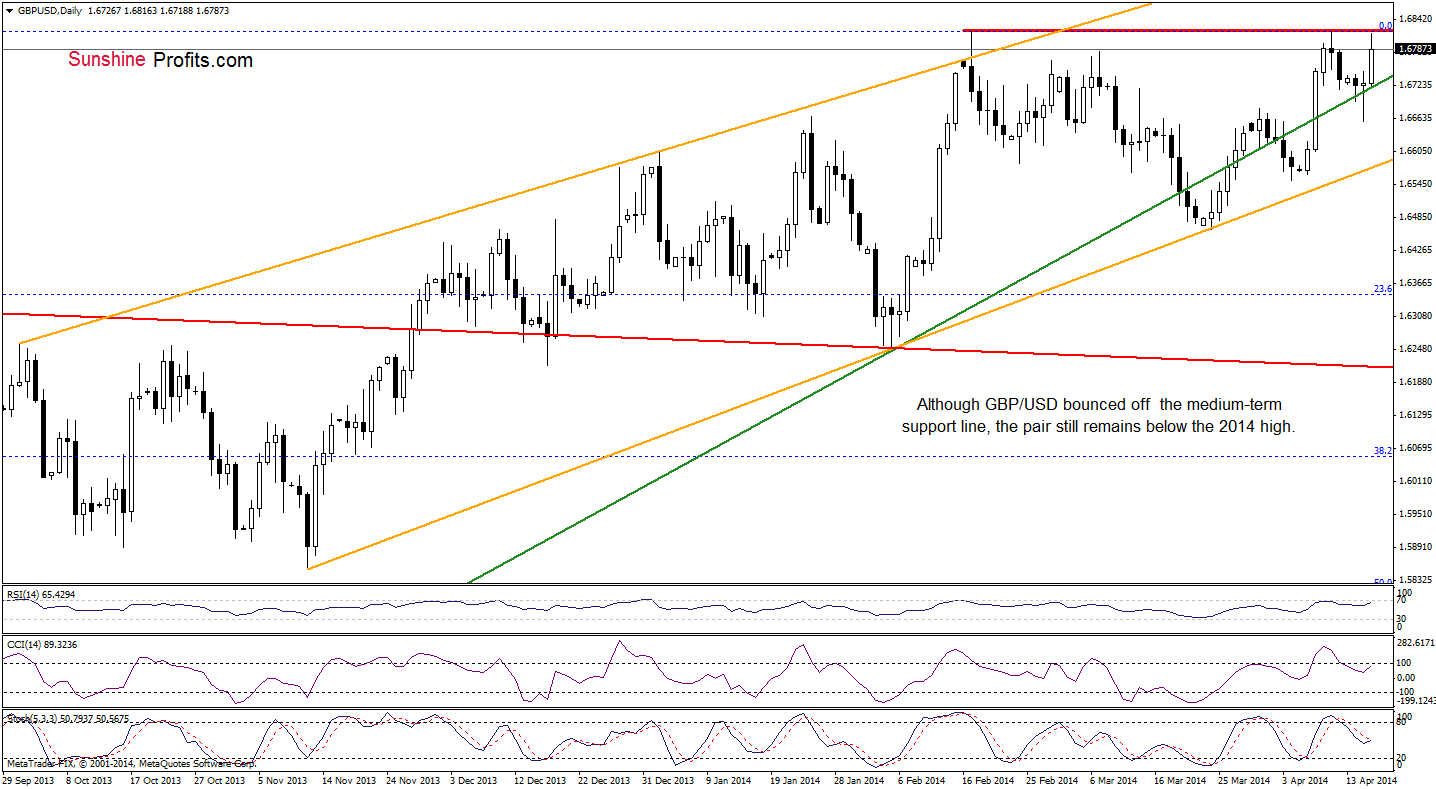
Task: Click the 282.6171 CCI scale value
Action: [x=1414, y=645]
